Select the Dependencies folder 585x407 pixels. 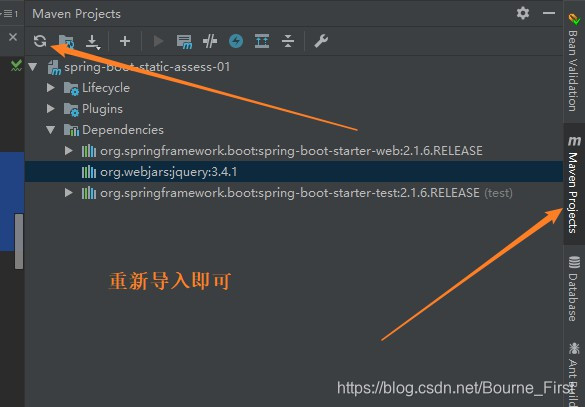pyautogui.click(x=114, y=130)
